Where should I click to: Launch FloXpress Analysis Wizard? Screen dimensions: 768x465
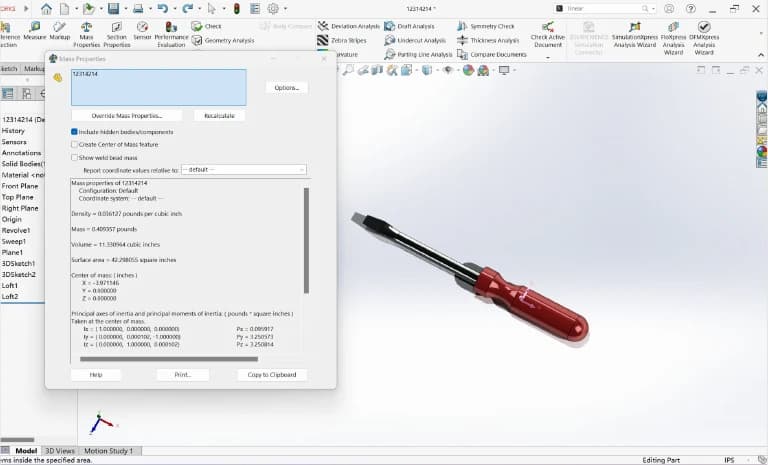[673, 38]
